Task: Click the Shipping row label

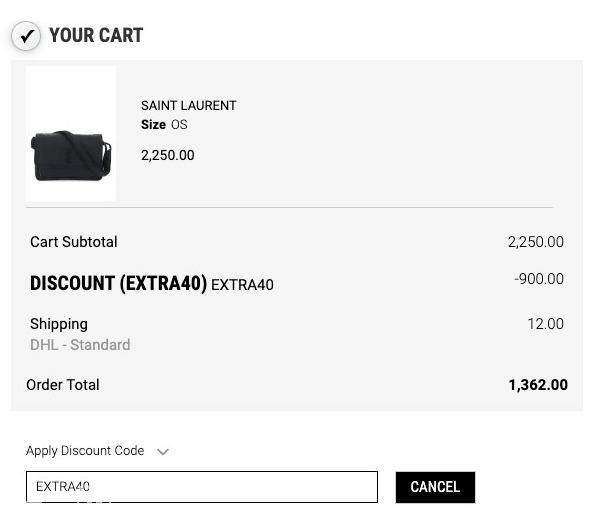Action: [59, 324]
